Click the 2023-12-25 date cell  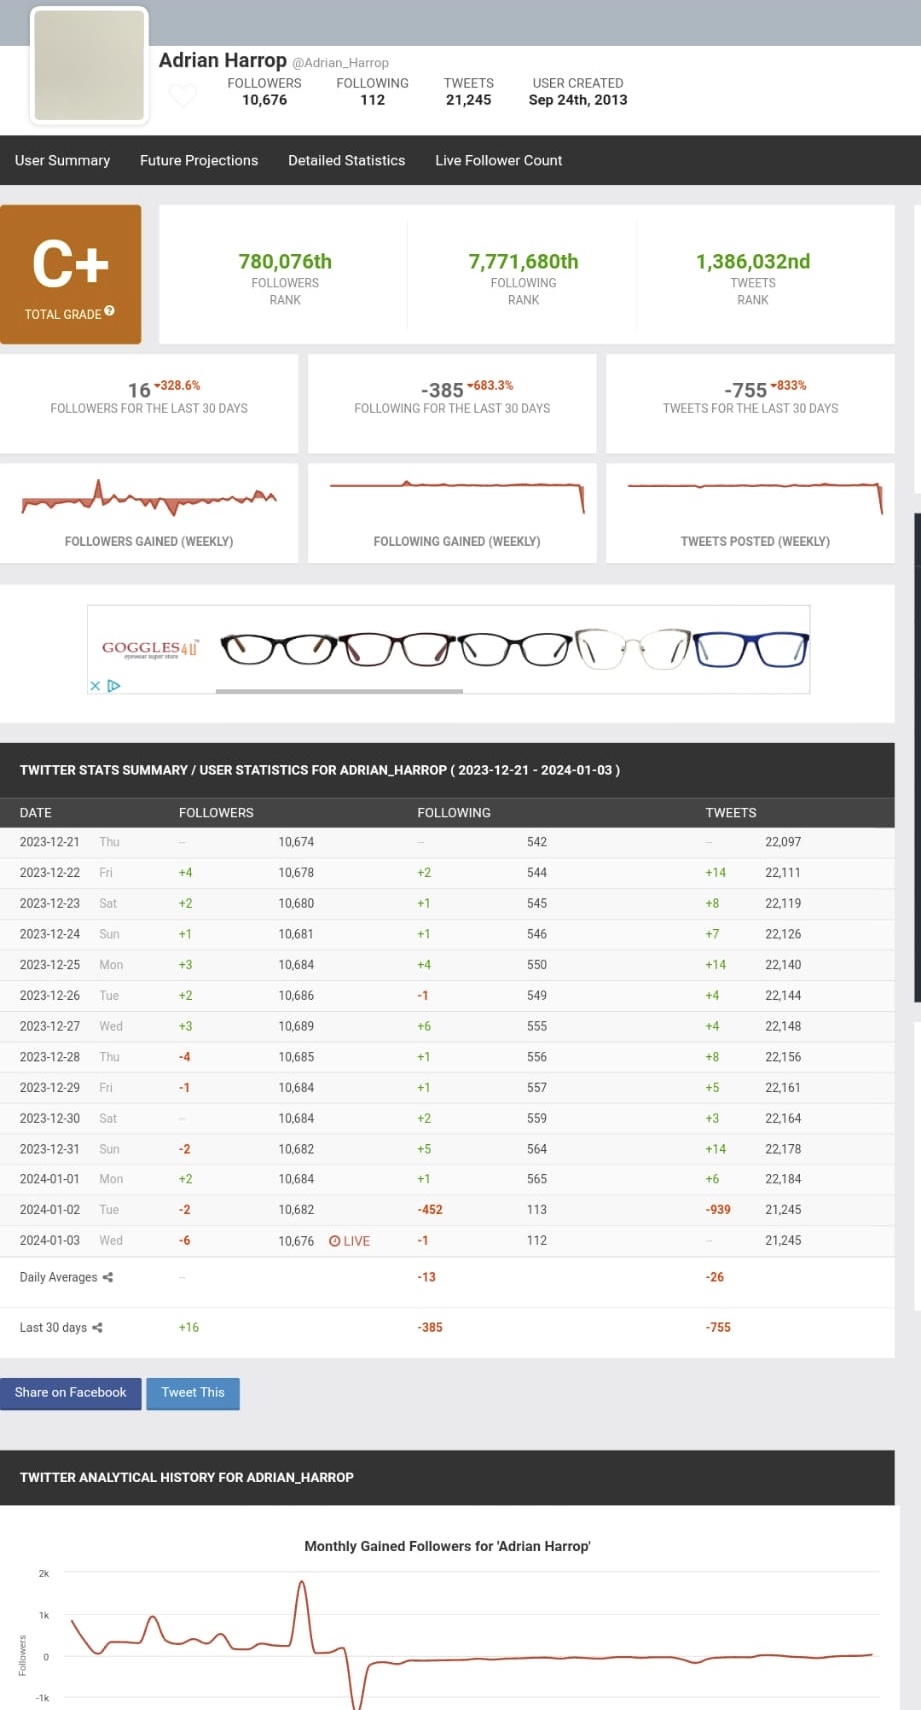tap(50, 965)
